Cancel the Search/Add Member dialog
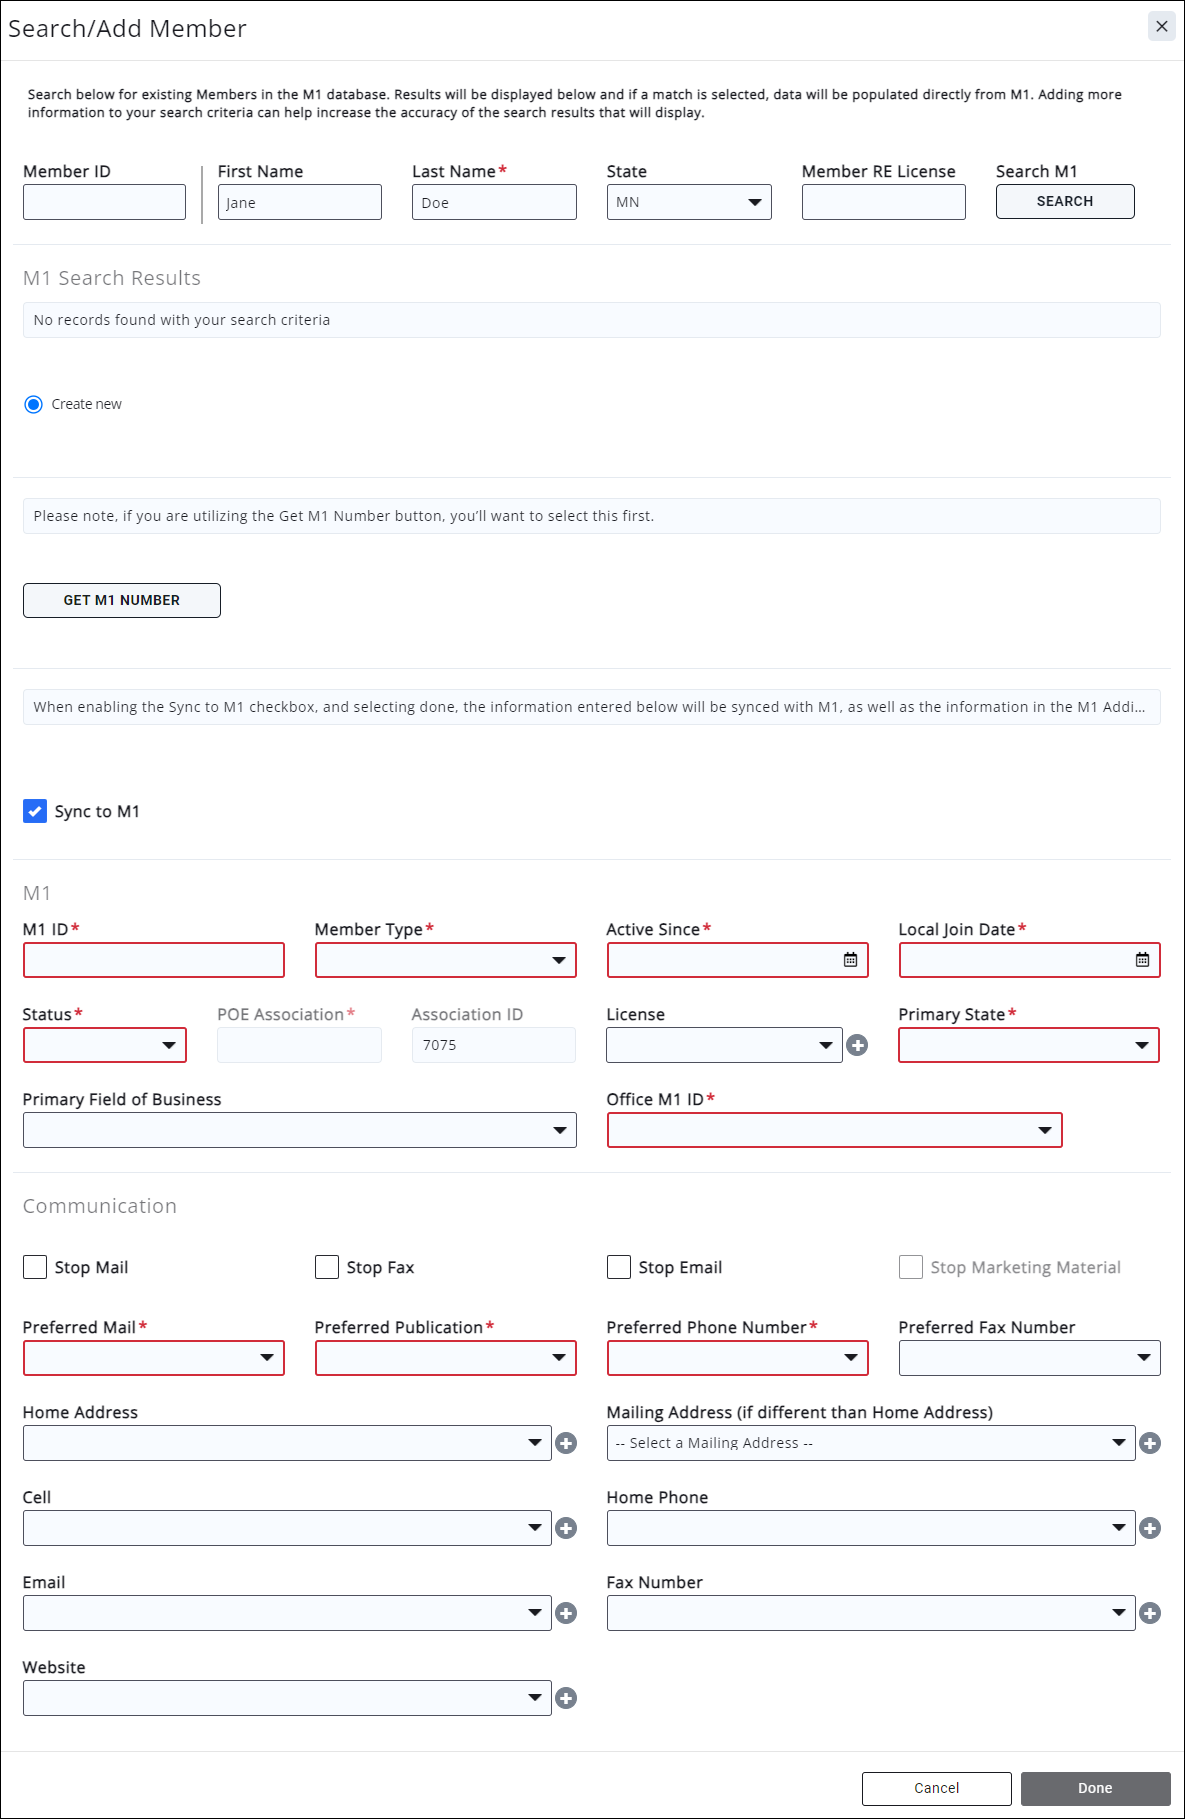 (936, 1788)
